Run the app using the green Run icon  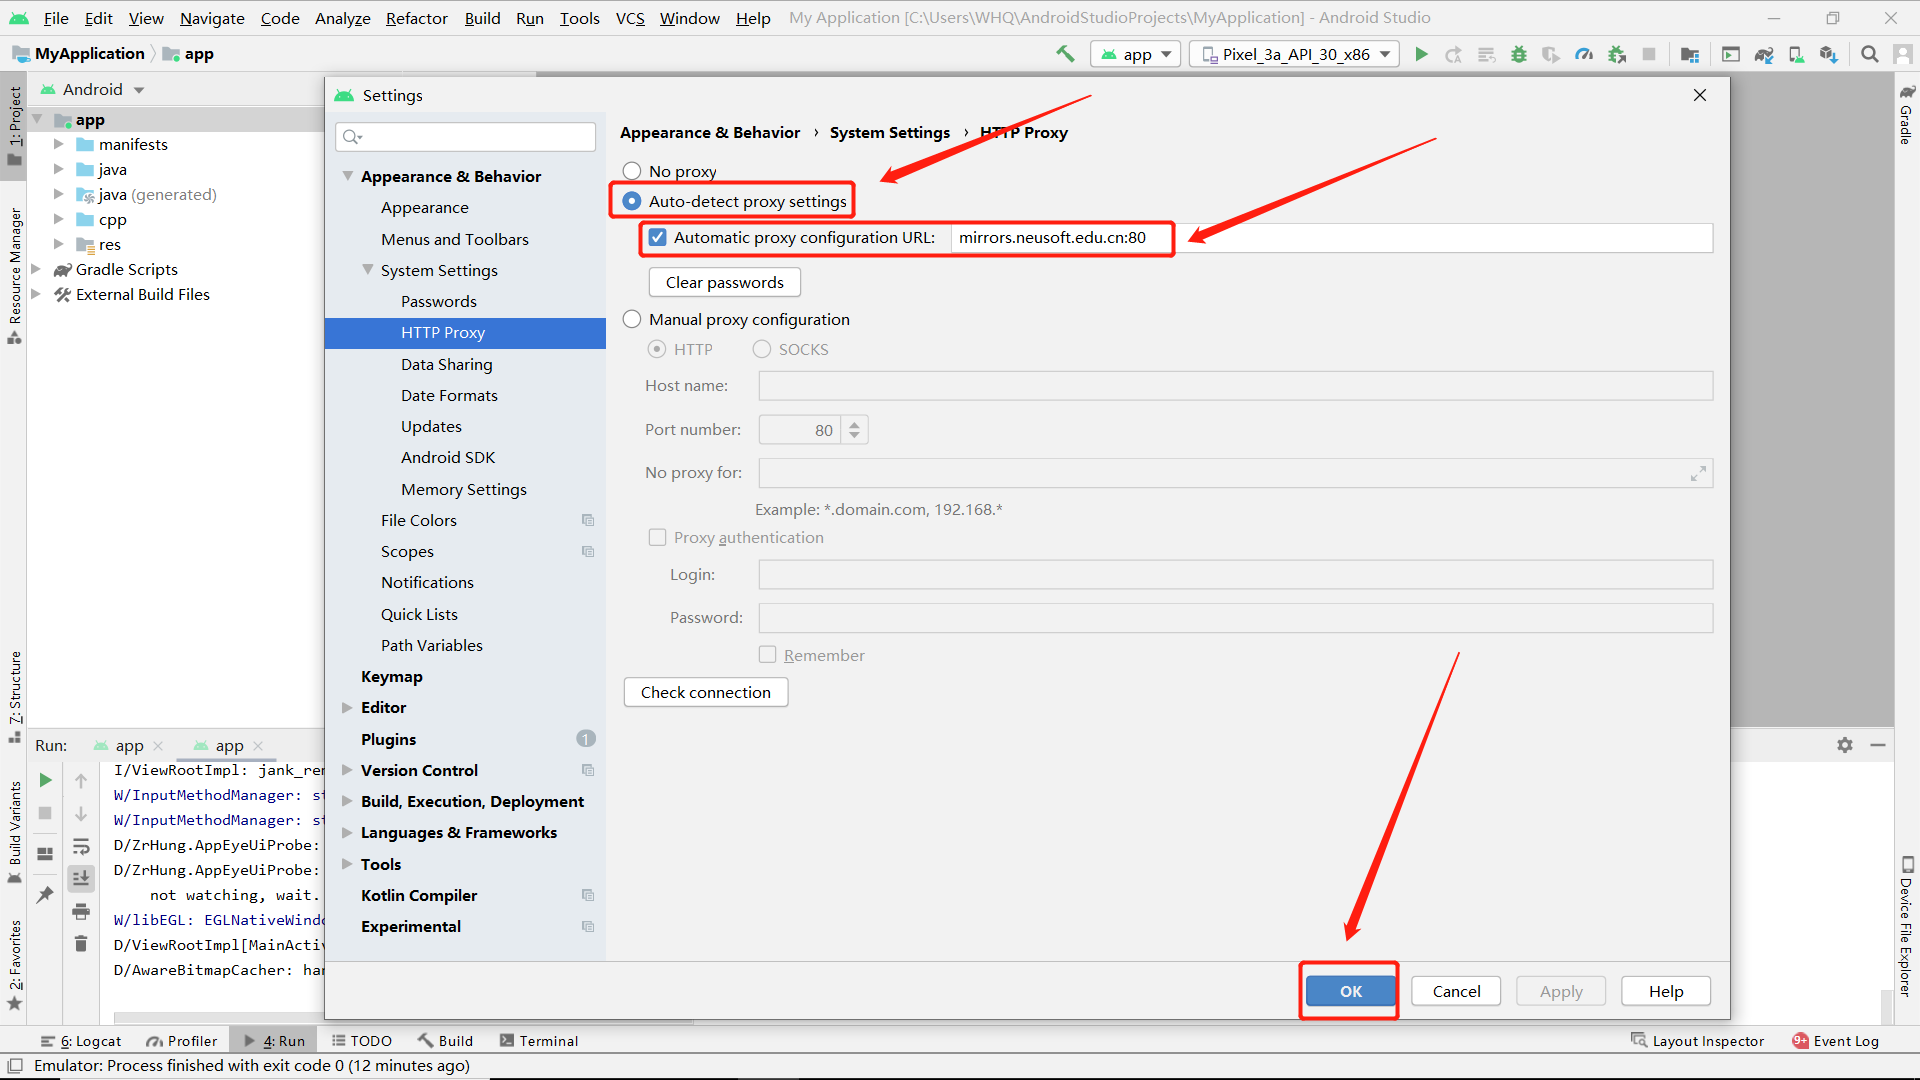1422,54
